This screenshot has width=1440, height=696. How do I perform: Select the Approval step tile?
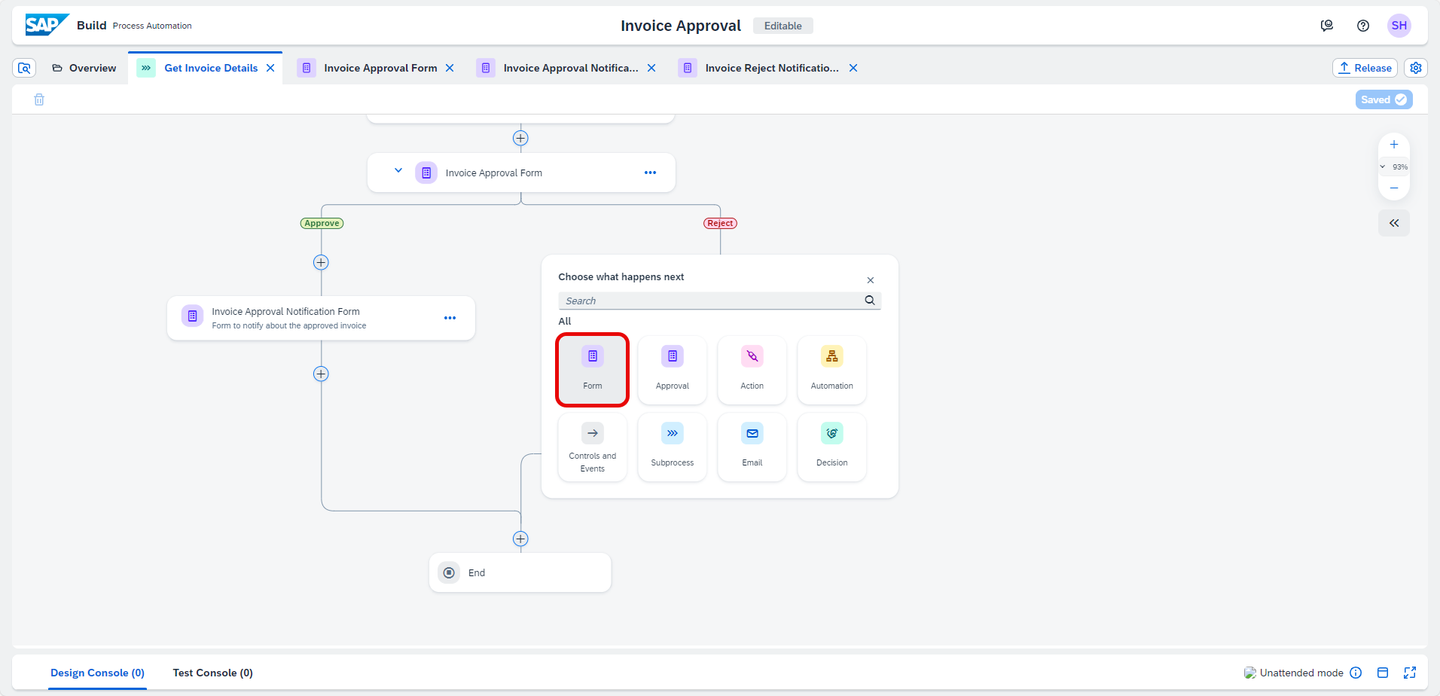pyautogui.click(x=672, y=370)
